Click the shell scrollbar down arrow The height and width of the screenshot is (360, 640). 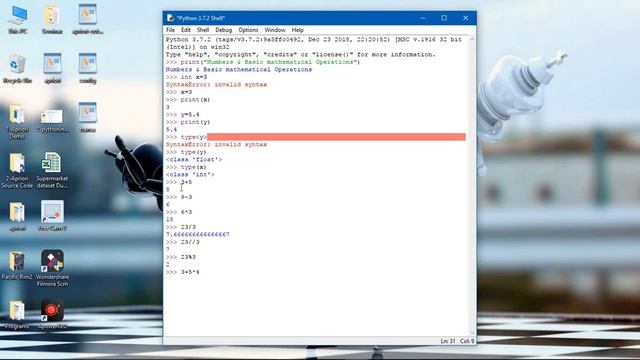[x=472, y=333]
